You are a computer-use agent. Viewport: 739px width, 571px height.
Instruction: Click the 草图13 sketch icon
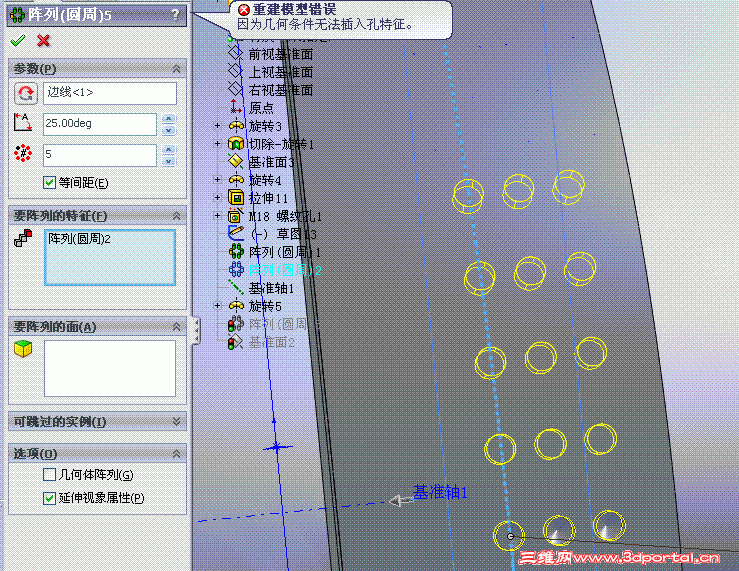(236, 233)
